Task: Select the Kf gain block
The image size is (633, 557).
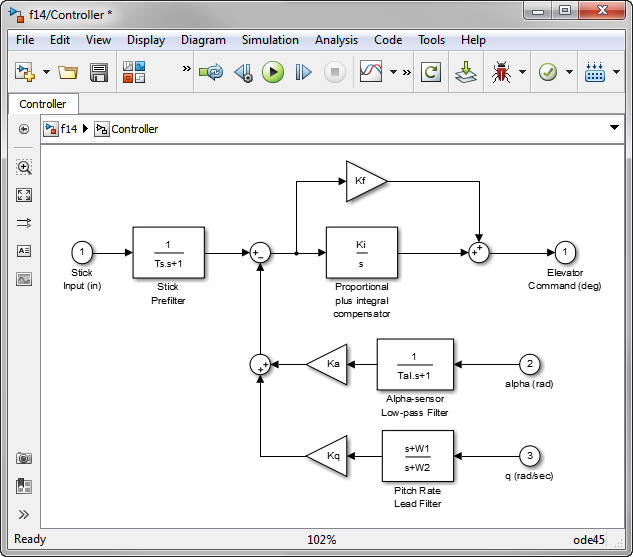Action: [x=364, y=181]
